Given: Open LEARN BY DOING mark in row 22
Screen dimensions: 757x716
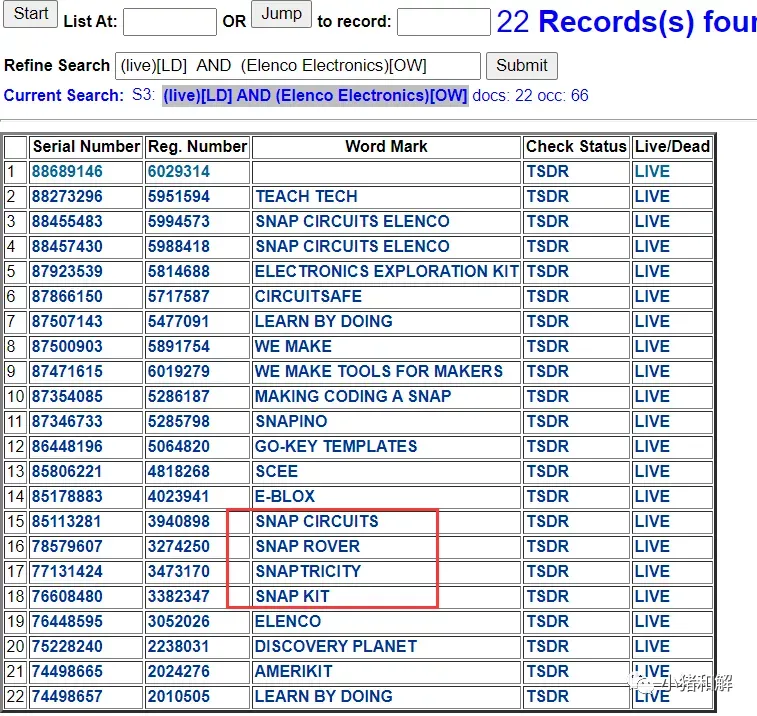Looking at the screenshot, I should [324, 697].
